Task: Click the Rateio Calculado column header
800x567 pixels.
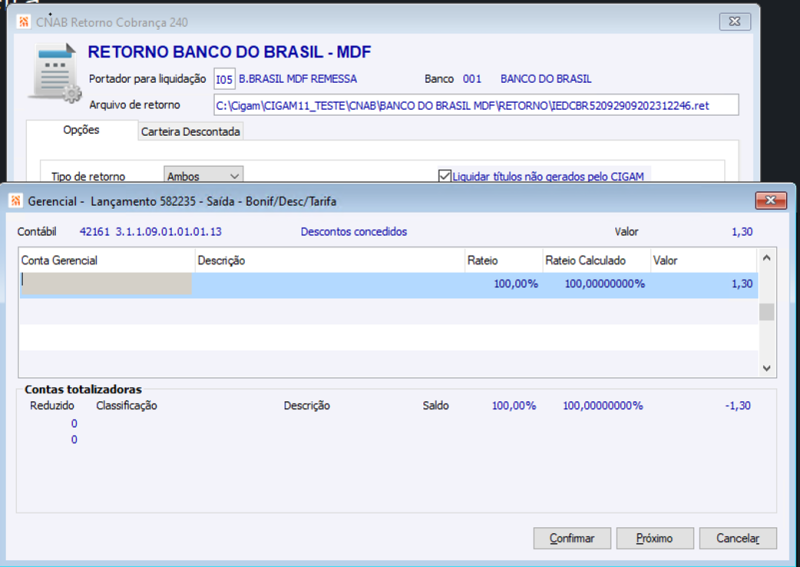Action: (596, 260)
